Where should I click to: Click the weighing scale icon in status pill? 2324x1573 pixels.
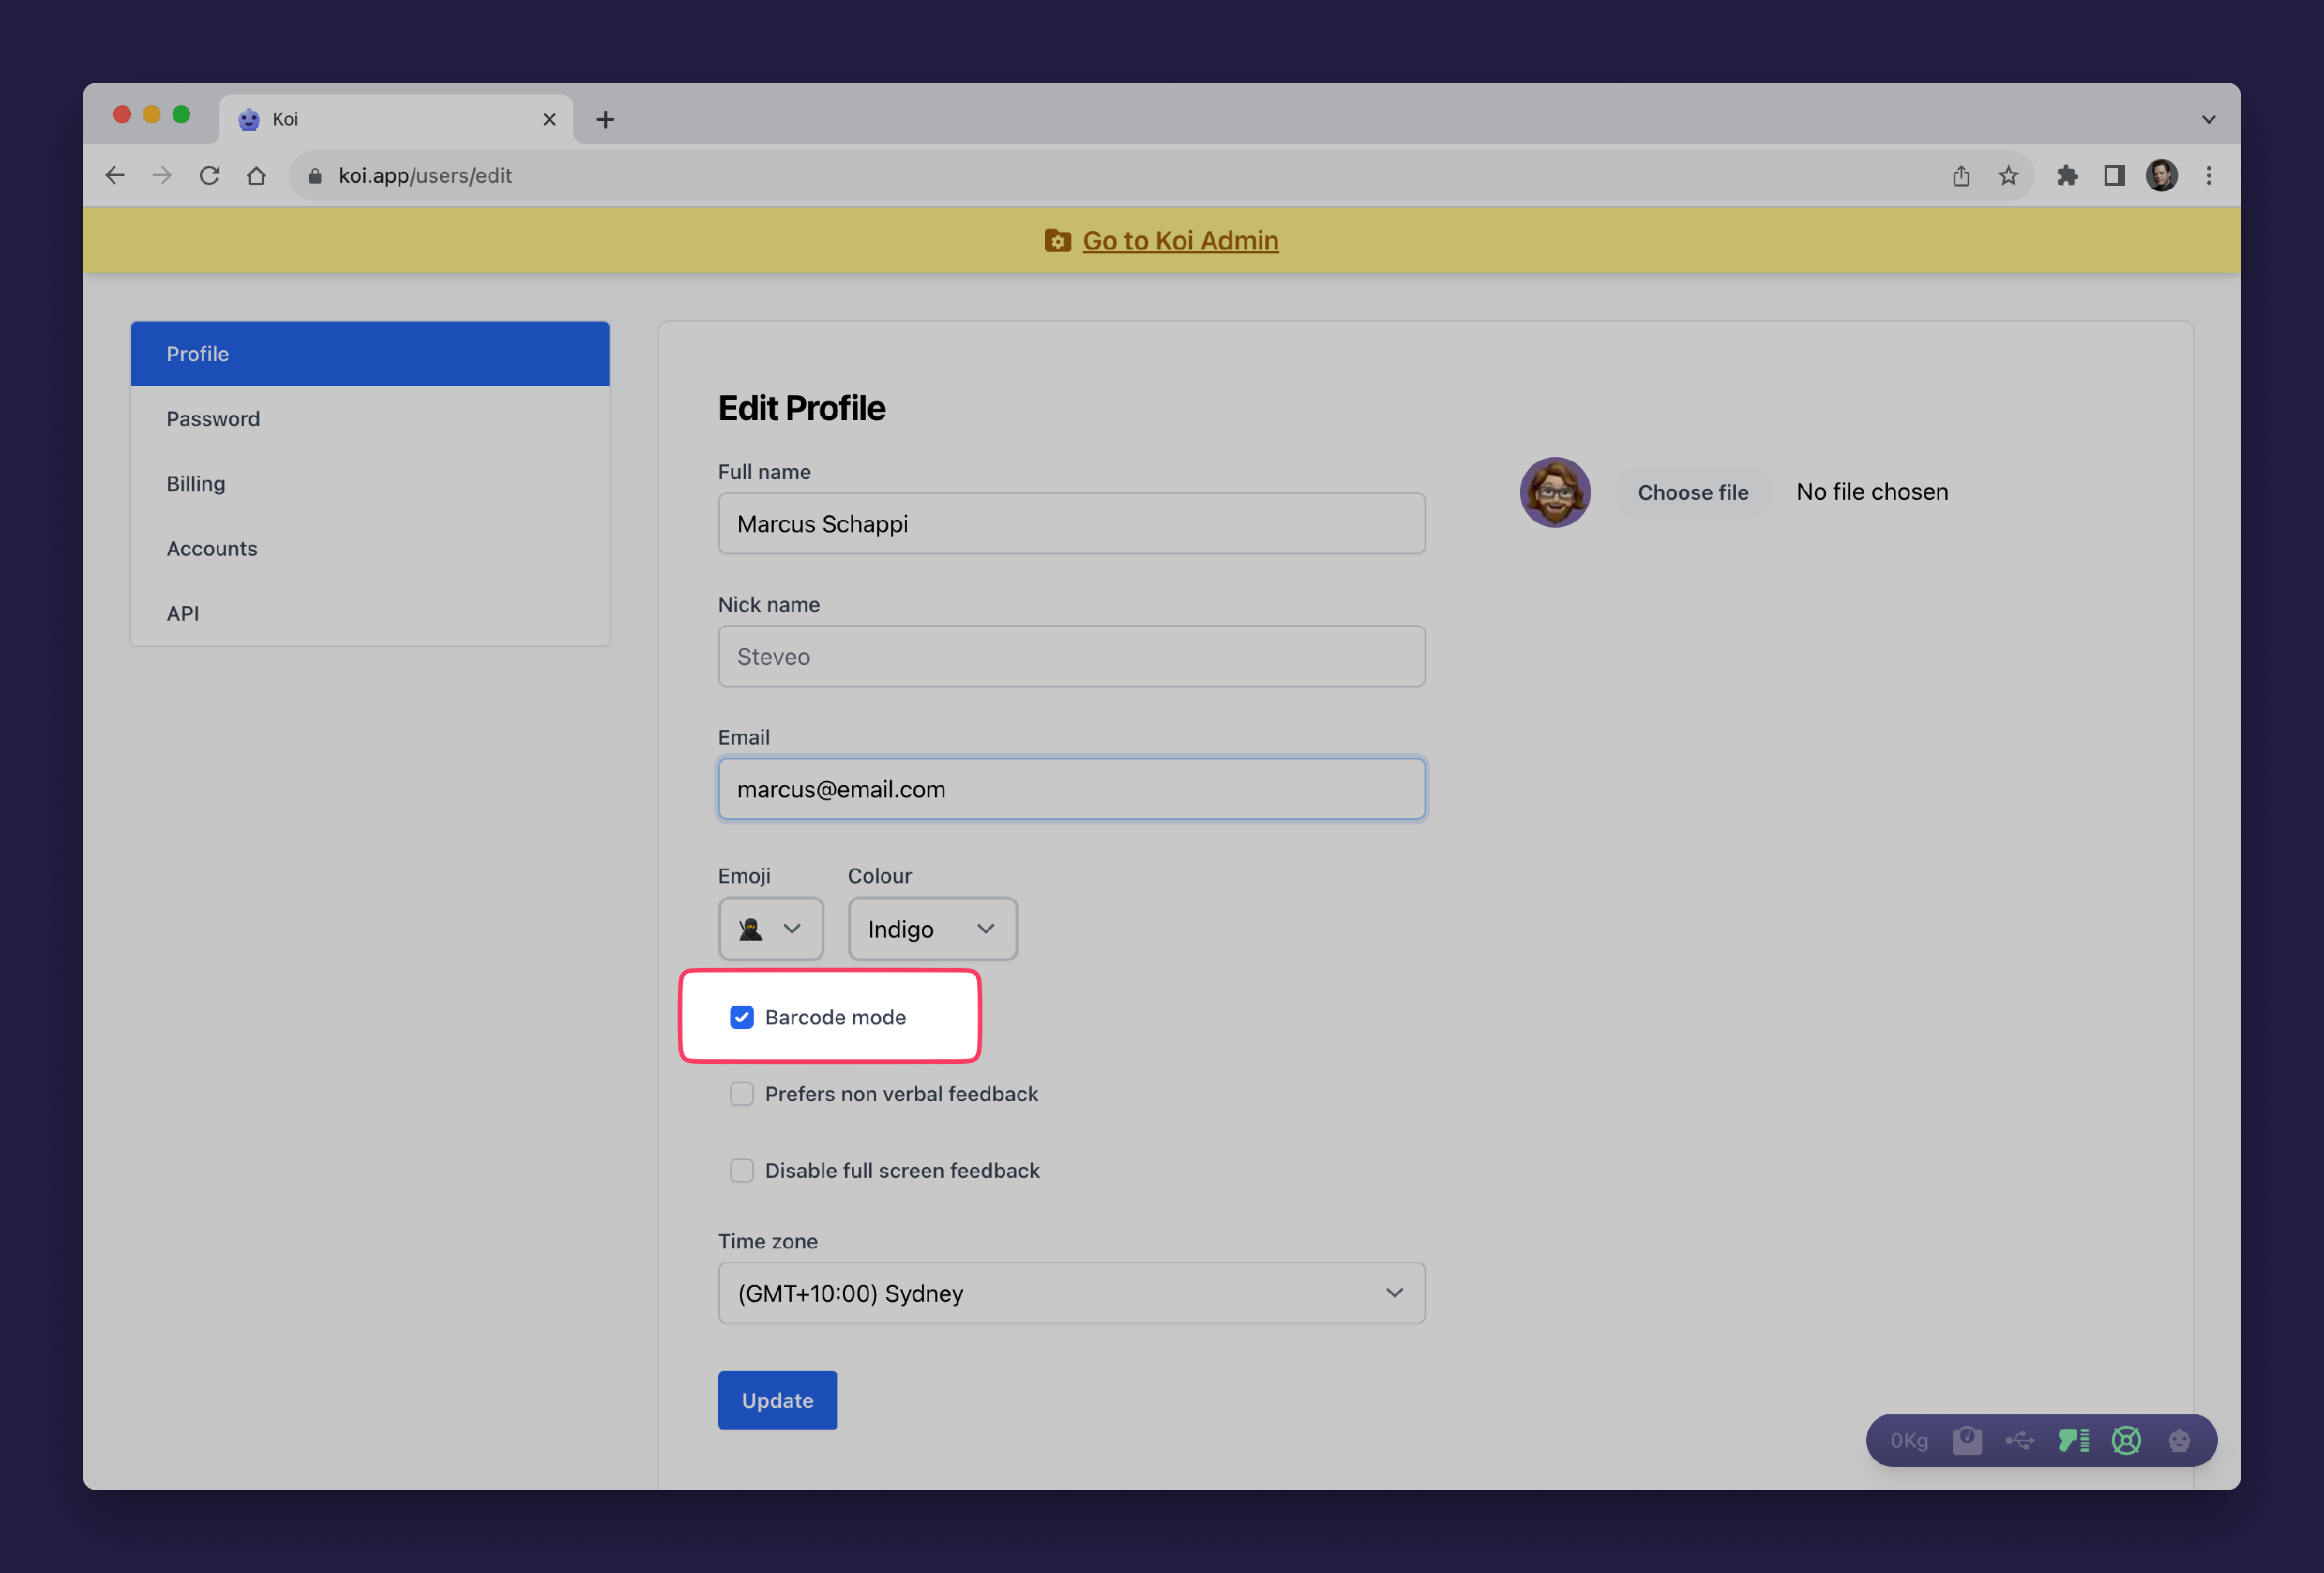tap(1966, 1440)
